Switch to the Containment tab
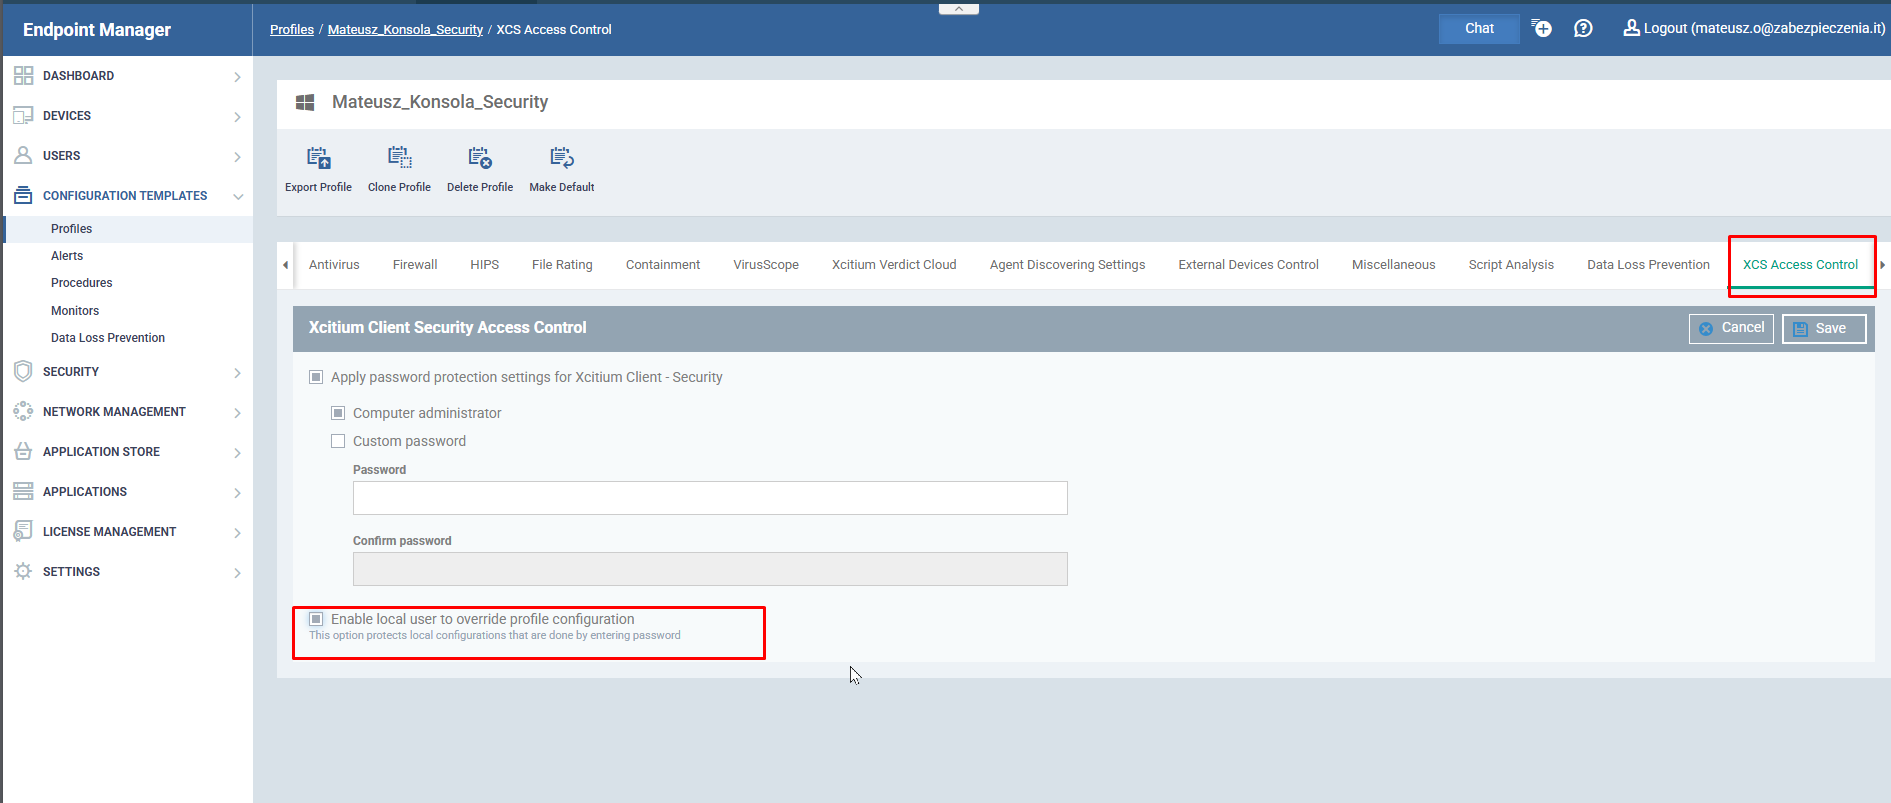Screen dimensions: 1891x803 (x=662, y=265)
